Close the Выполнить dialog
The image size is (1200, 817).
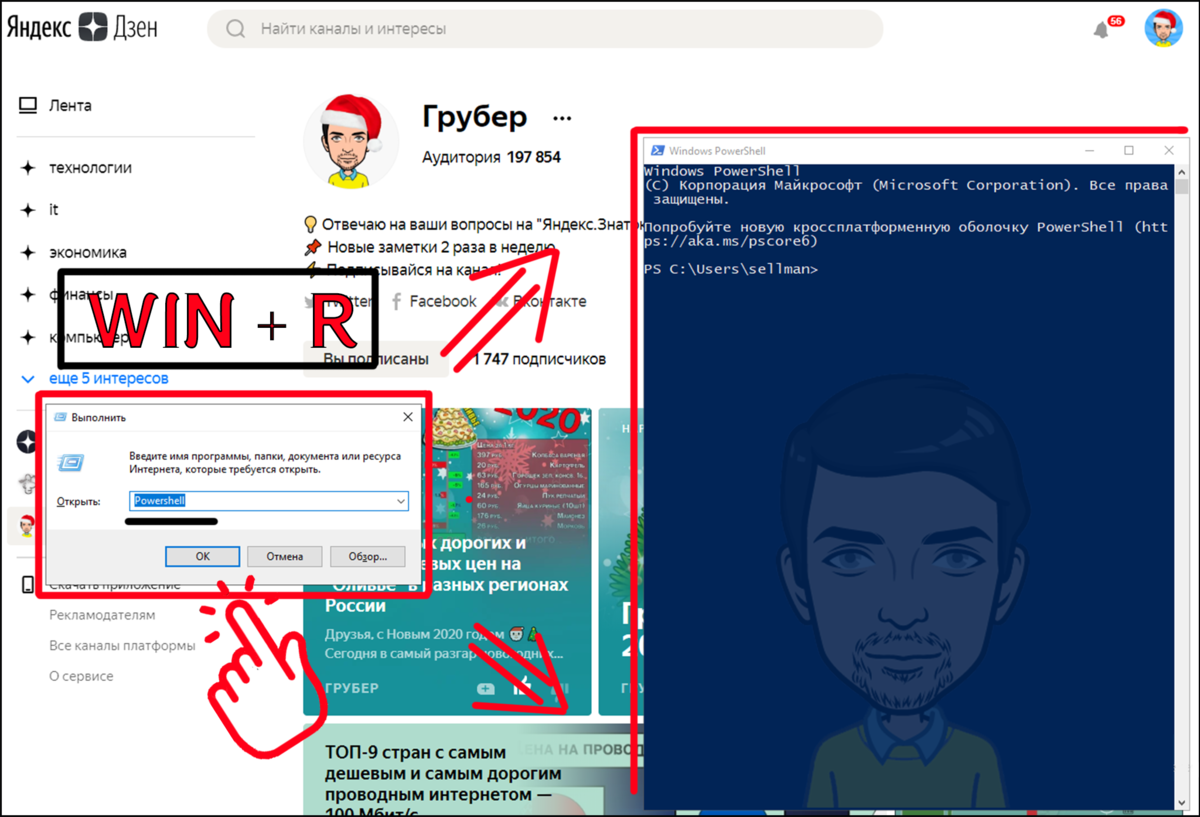coord(407,417)
